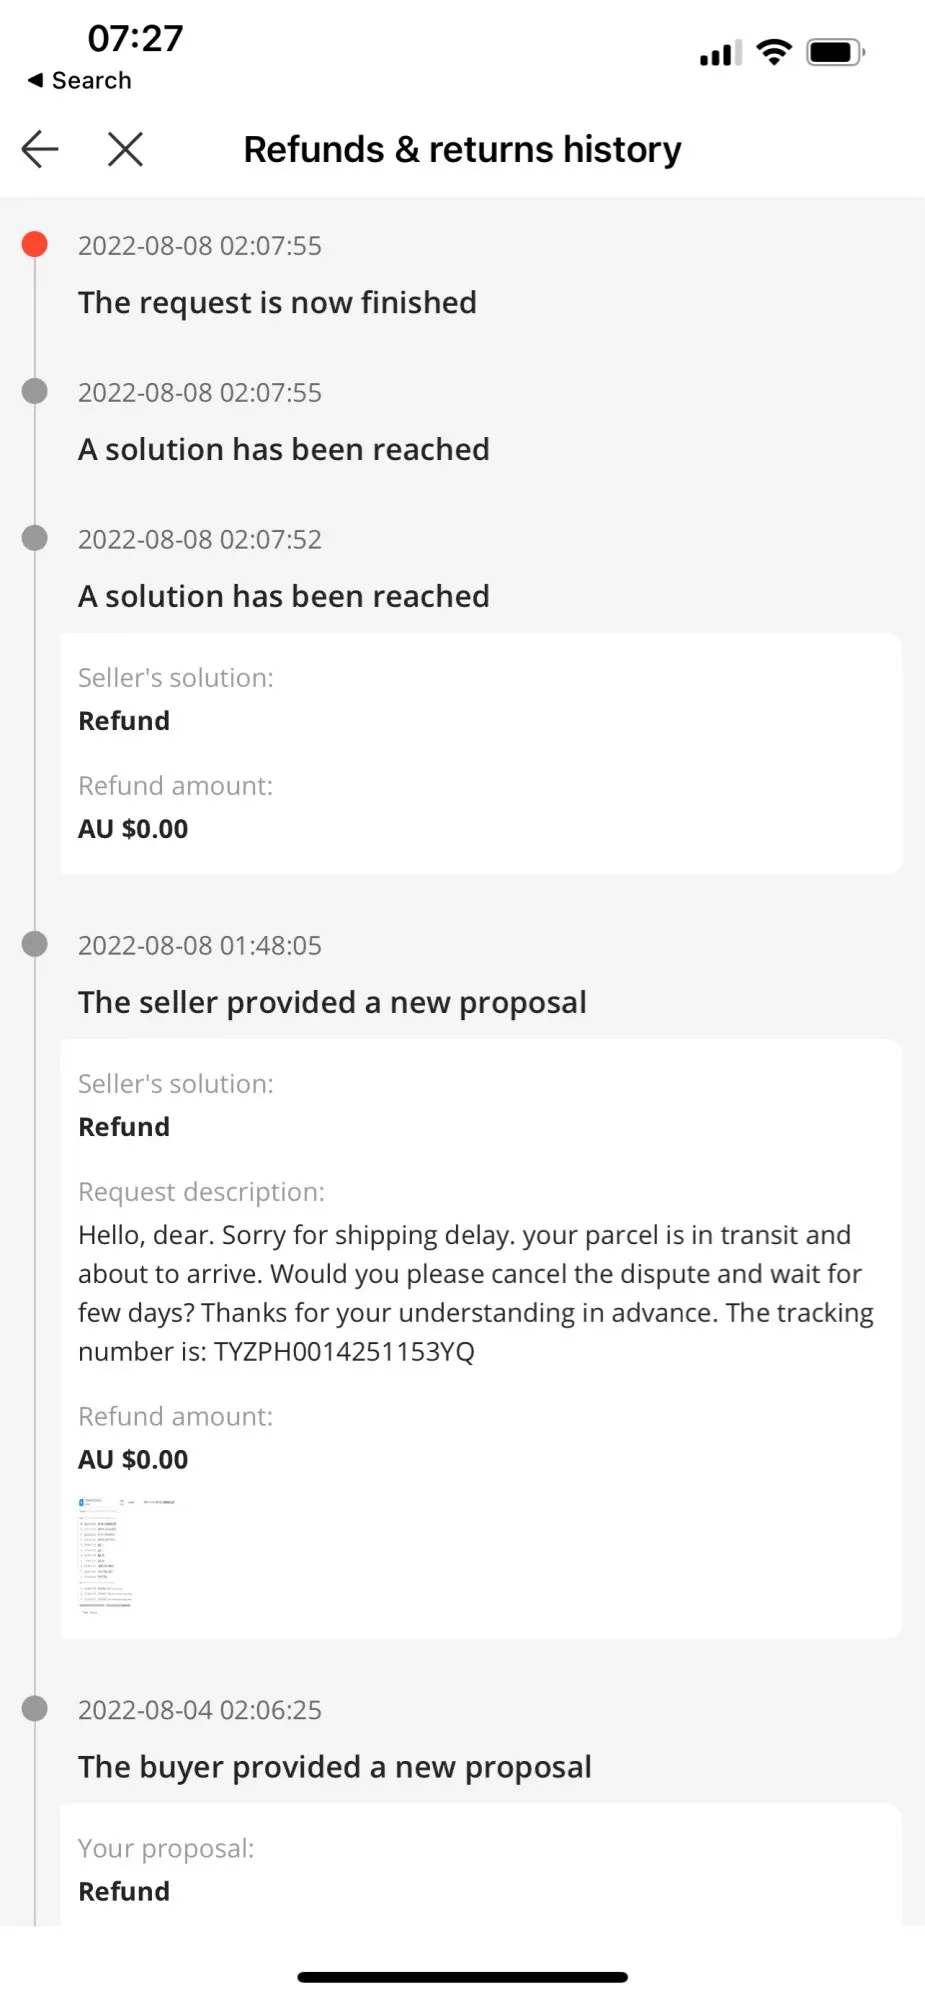Tap the back arrow icon
This screenshot has width=925, height=2000.
[40, 149]
